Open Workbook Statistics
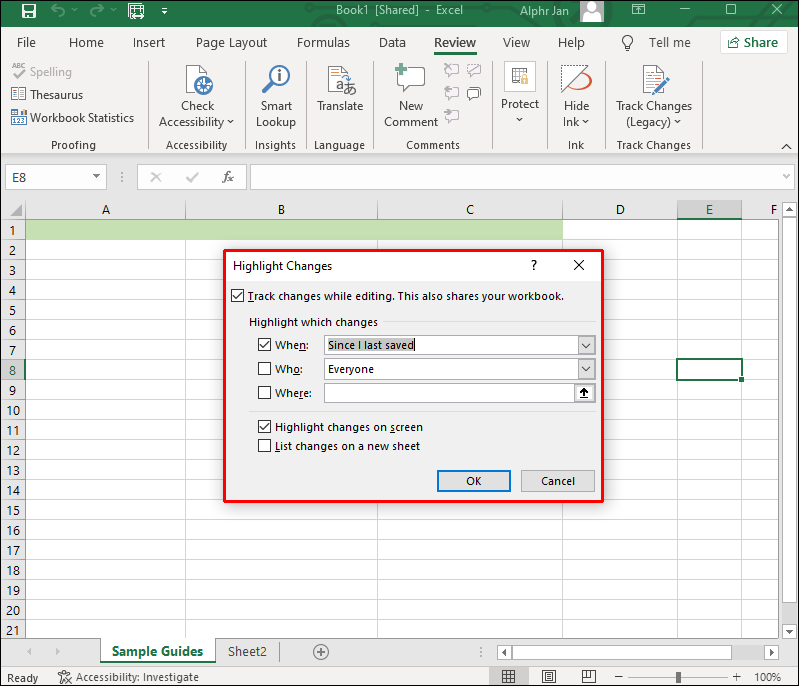The height and width of the screenshot is (686, 799). [x=72, y=118]
